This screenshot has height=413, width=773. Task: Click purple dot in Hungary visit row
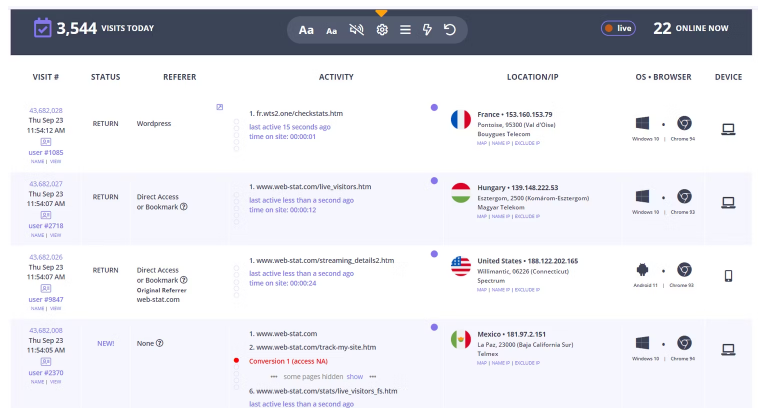point(434,181)
